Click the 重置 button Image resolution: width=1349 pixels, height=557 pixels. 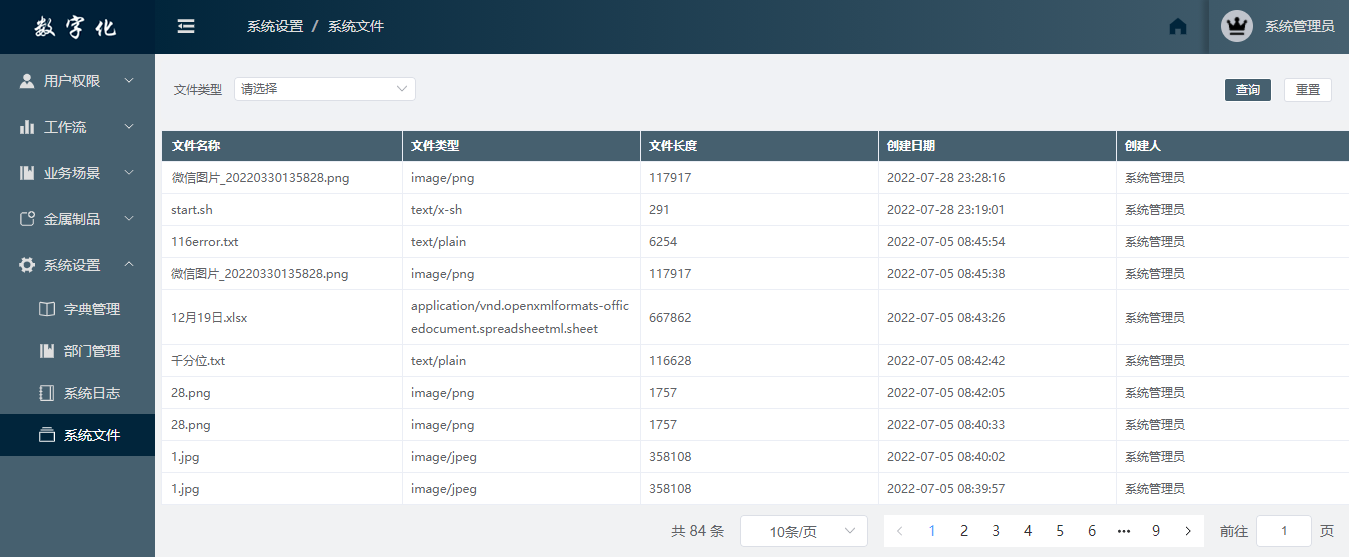tap(1308, 90)
